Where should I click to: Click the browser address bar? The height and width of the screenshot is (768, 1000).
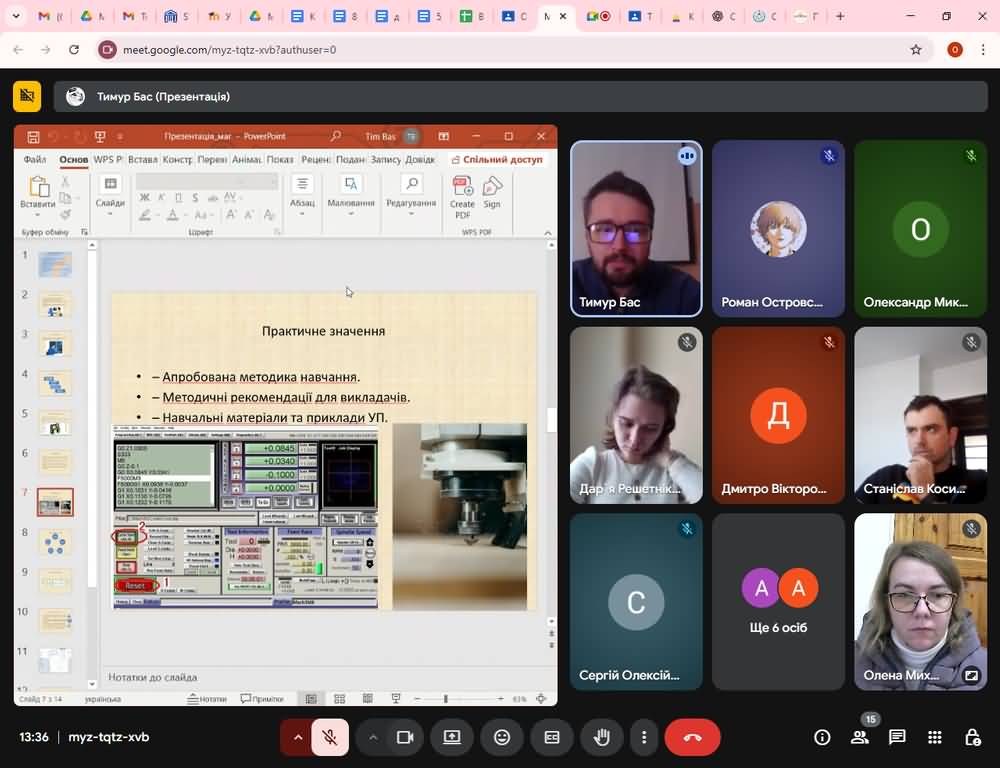500,50
